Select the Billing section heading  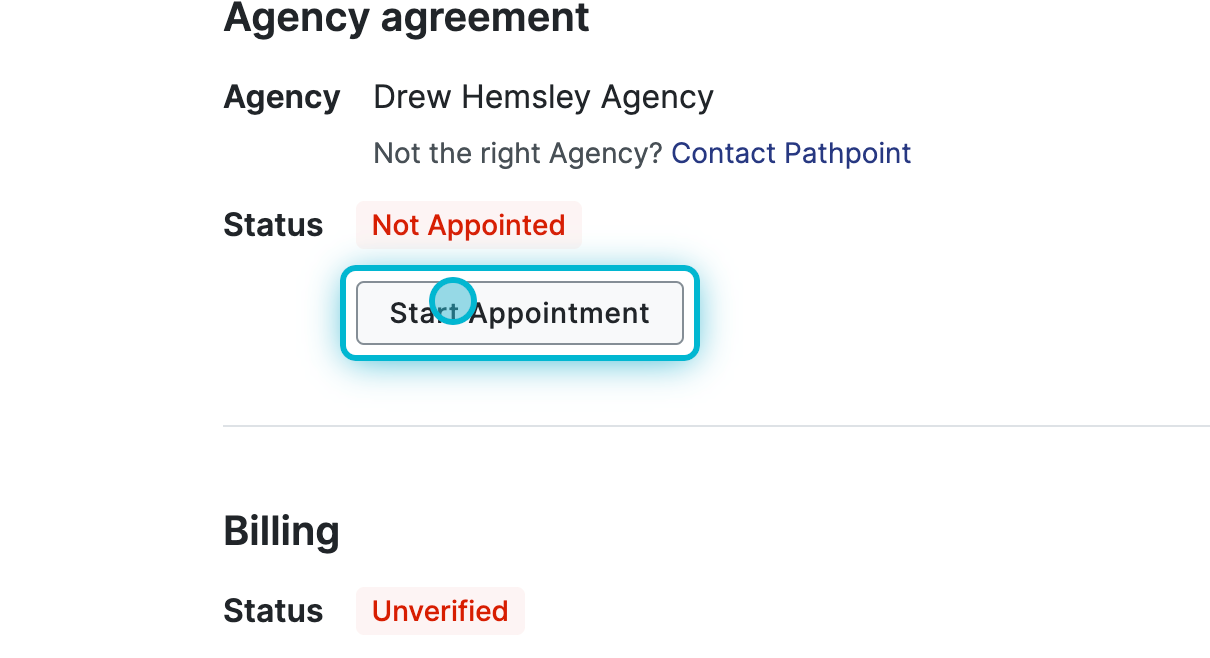(281, 531)
